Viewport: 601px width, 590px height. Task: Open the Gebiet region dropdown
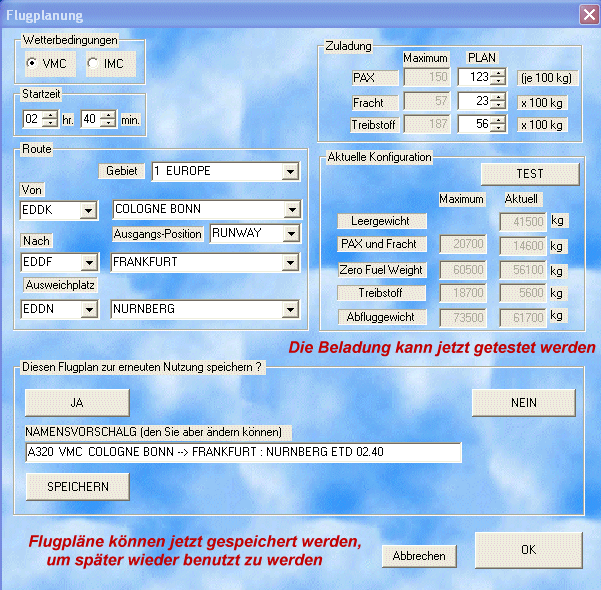(290, 172)
